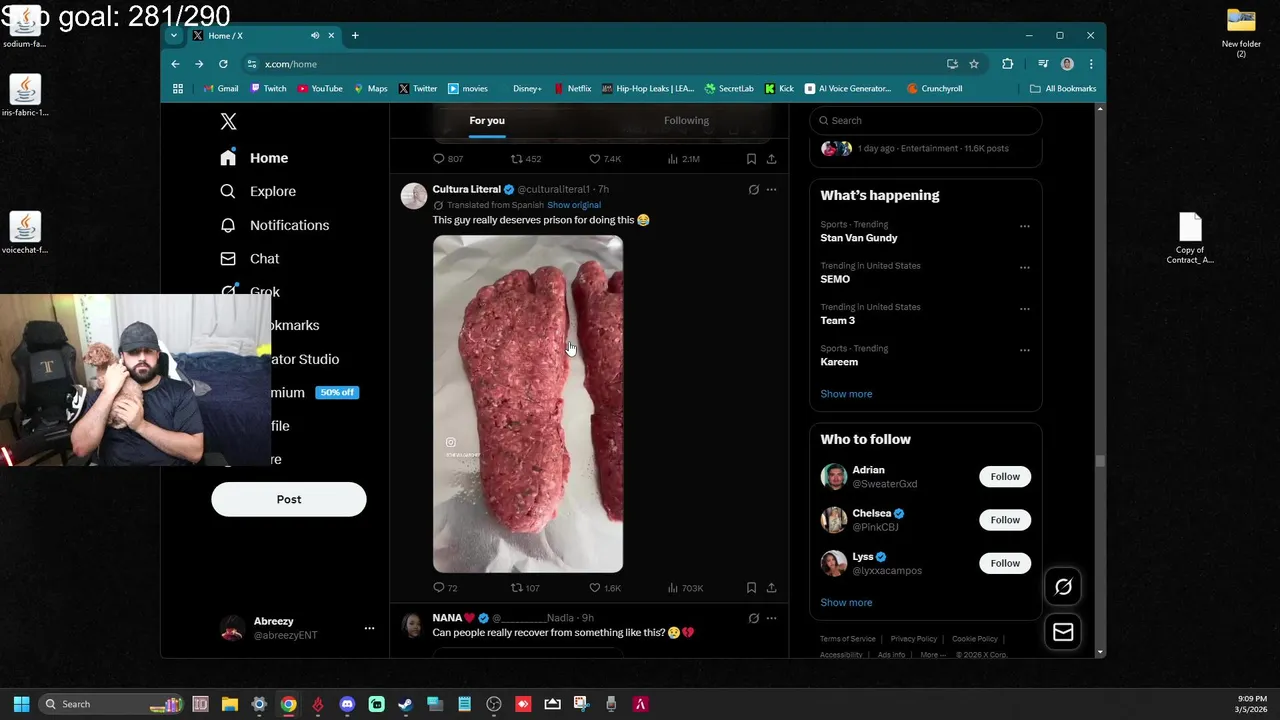Open Explore in the sidebar
This screenshot has height=720, width=1280.
[x=258, y=191]
